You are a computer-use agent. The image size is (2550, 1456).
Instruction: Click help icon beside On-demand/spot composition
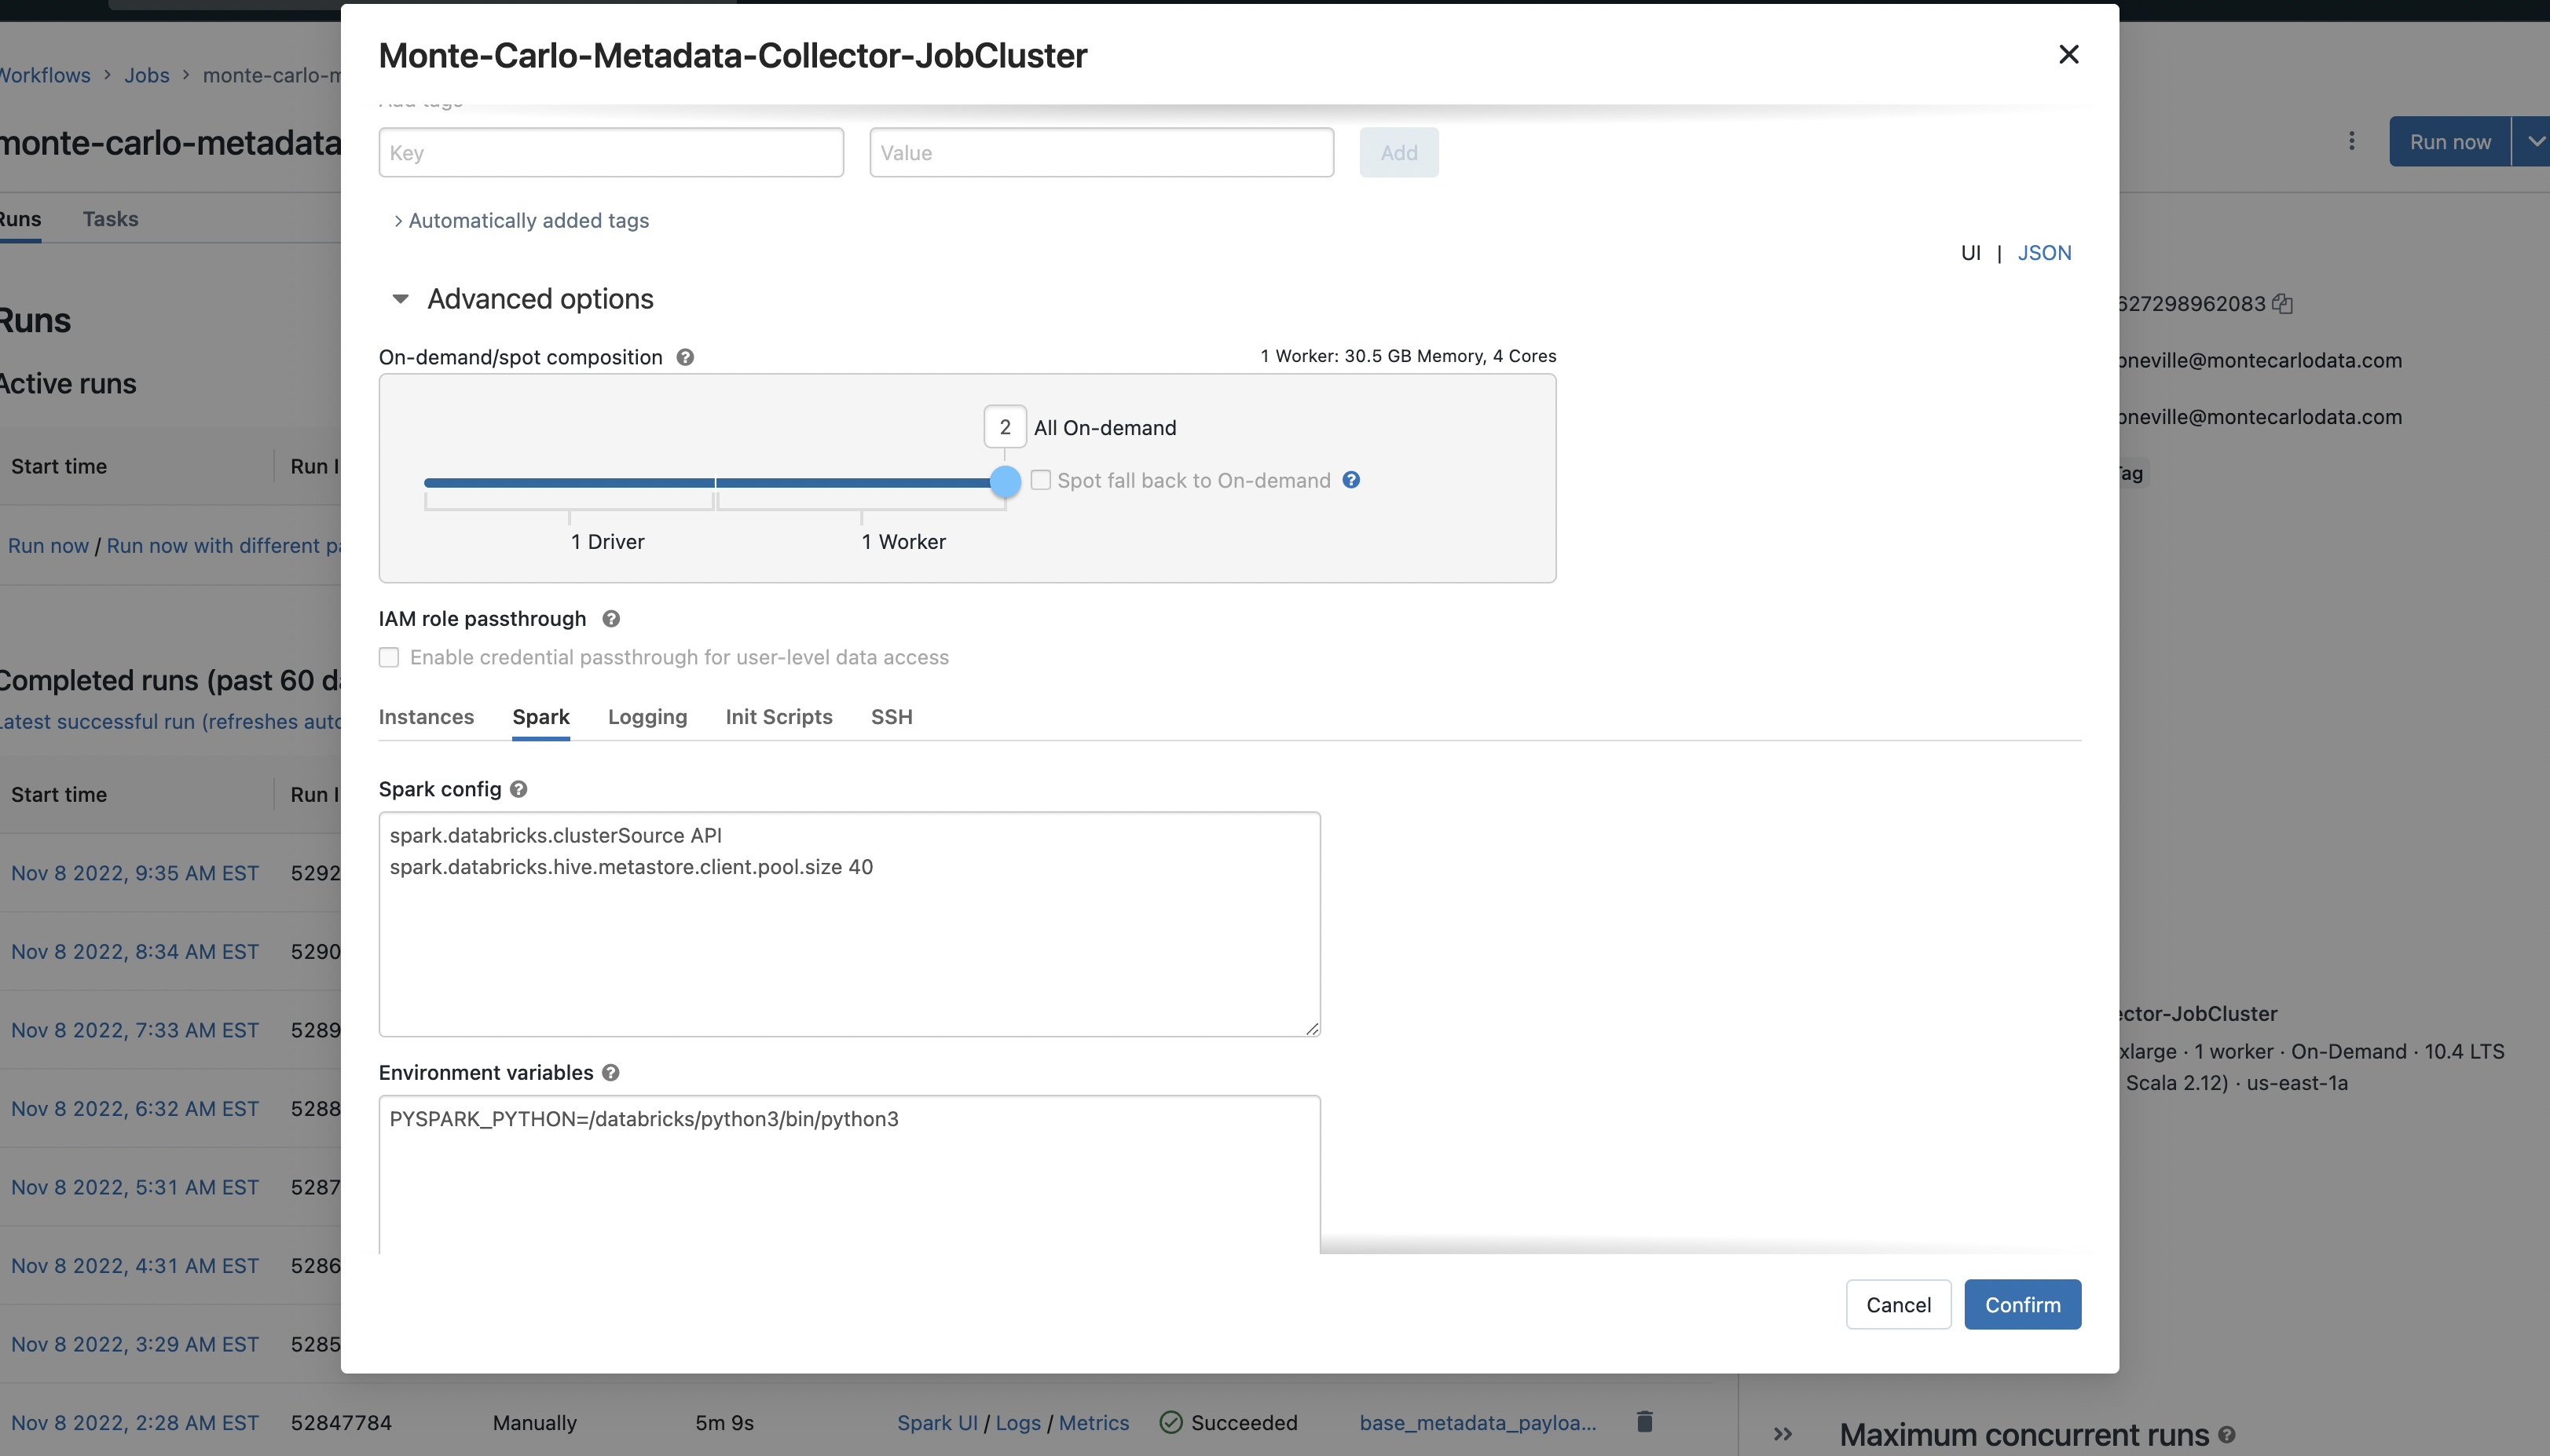pos(685,357)
